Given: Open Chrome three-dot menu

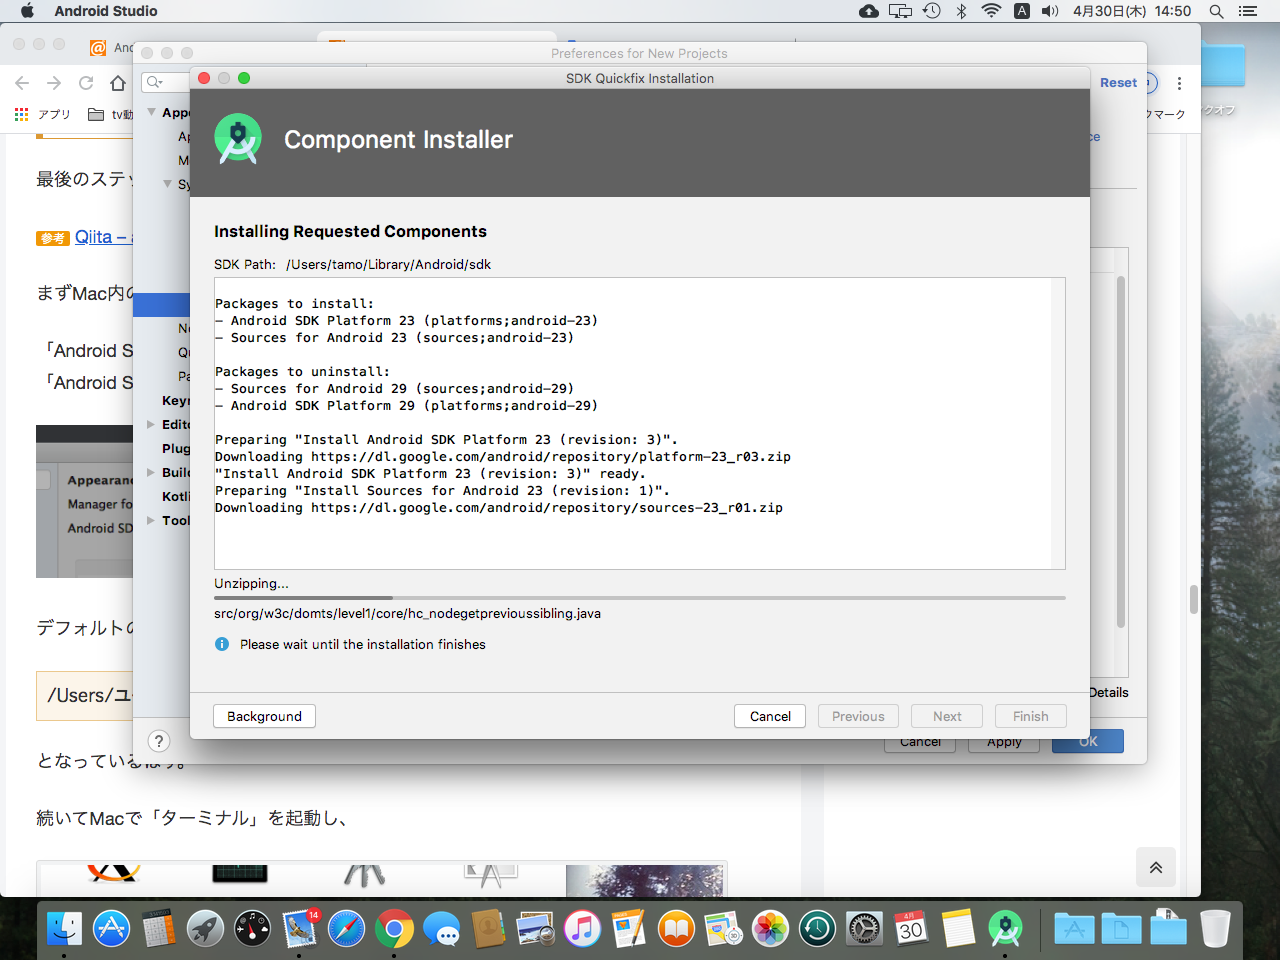Looking at the screenshot, I should click(x=1179, y=83).
